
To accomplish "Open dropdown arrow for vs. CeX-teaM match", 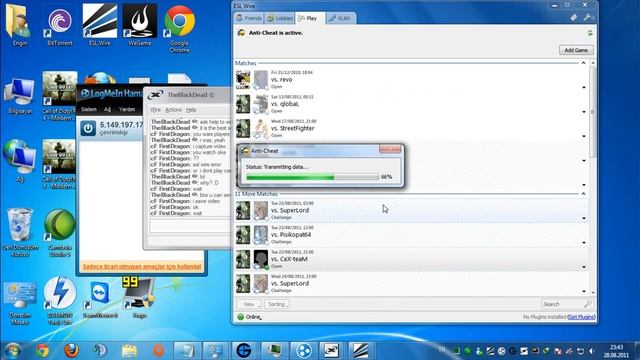I will [584, 267].
